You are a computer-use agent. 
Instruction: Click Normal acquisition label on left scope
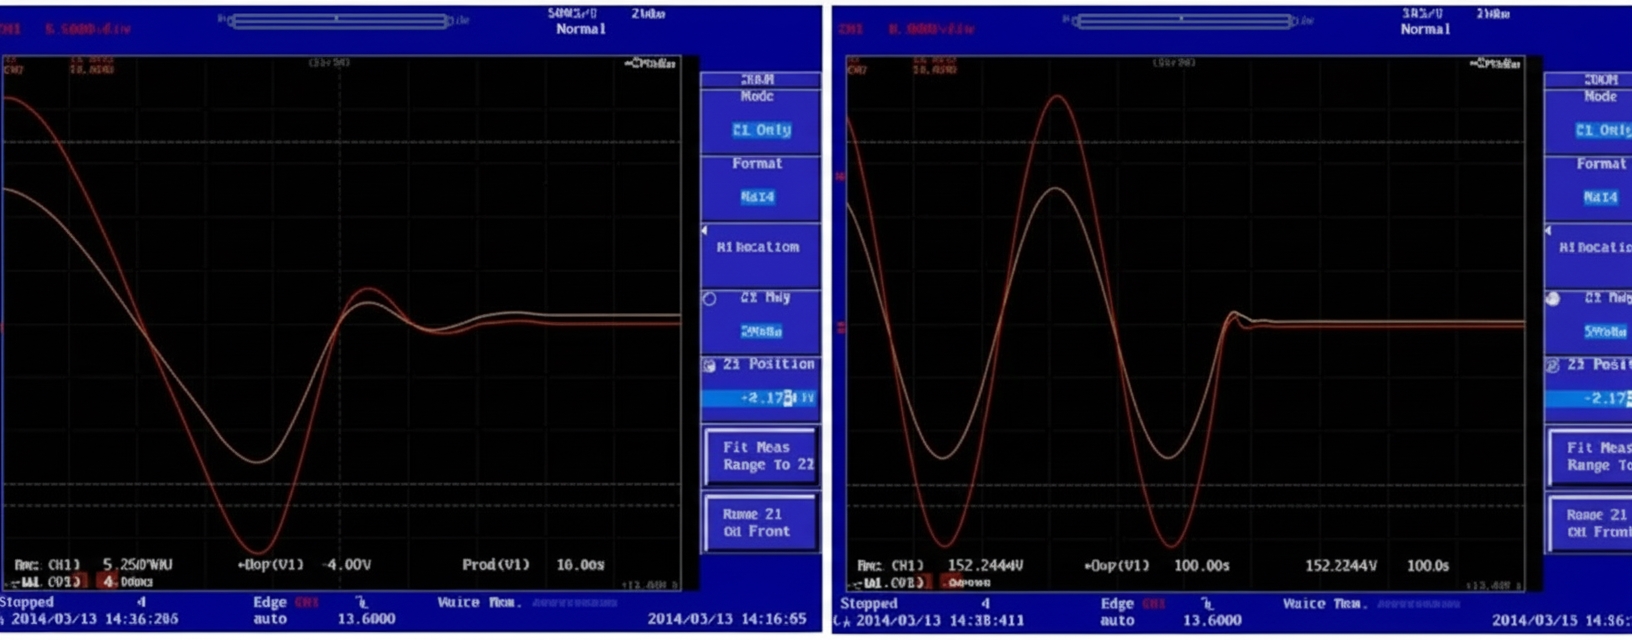pyautogui.click(x=581, y=29)
